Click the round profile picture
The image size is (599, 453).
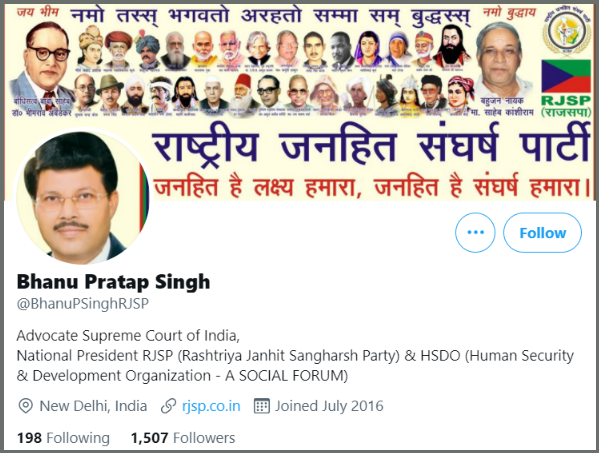83,197
